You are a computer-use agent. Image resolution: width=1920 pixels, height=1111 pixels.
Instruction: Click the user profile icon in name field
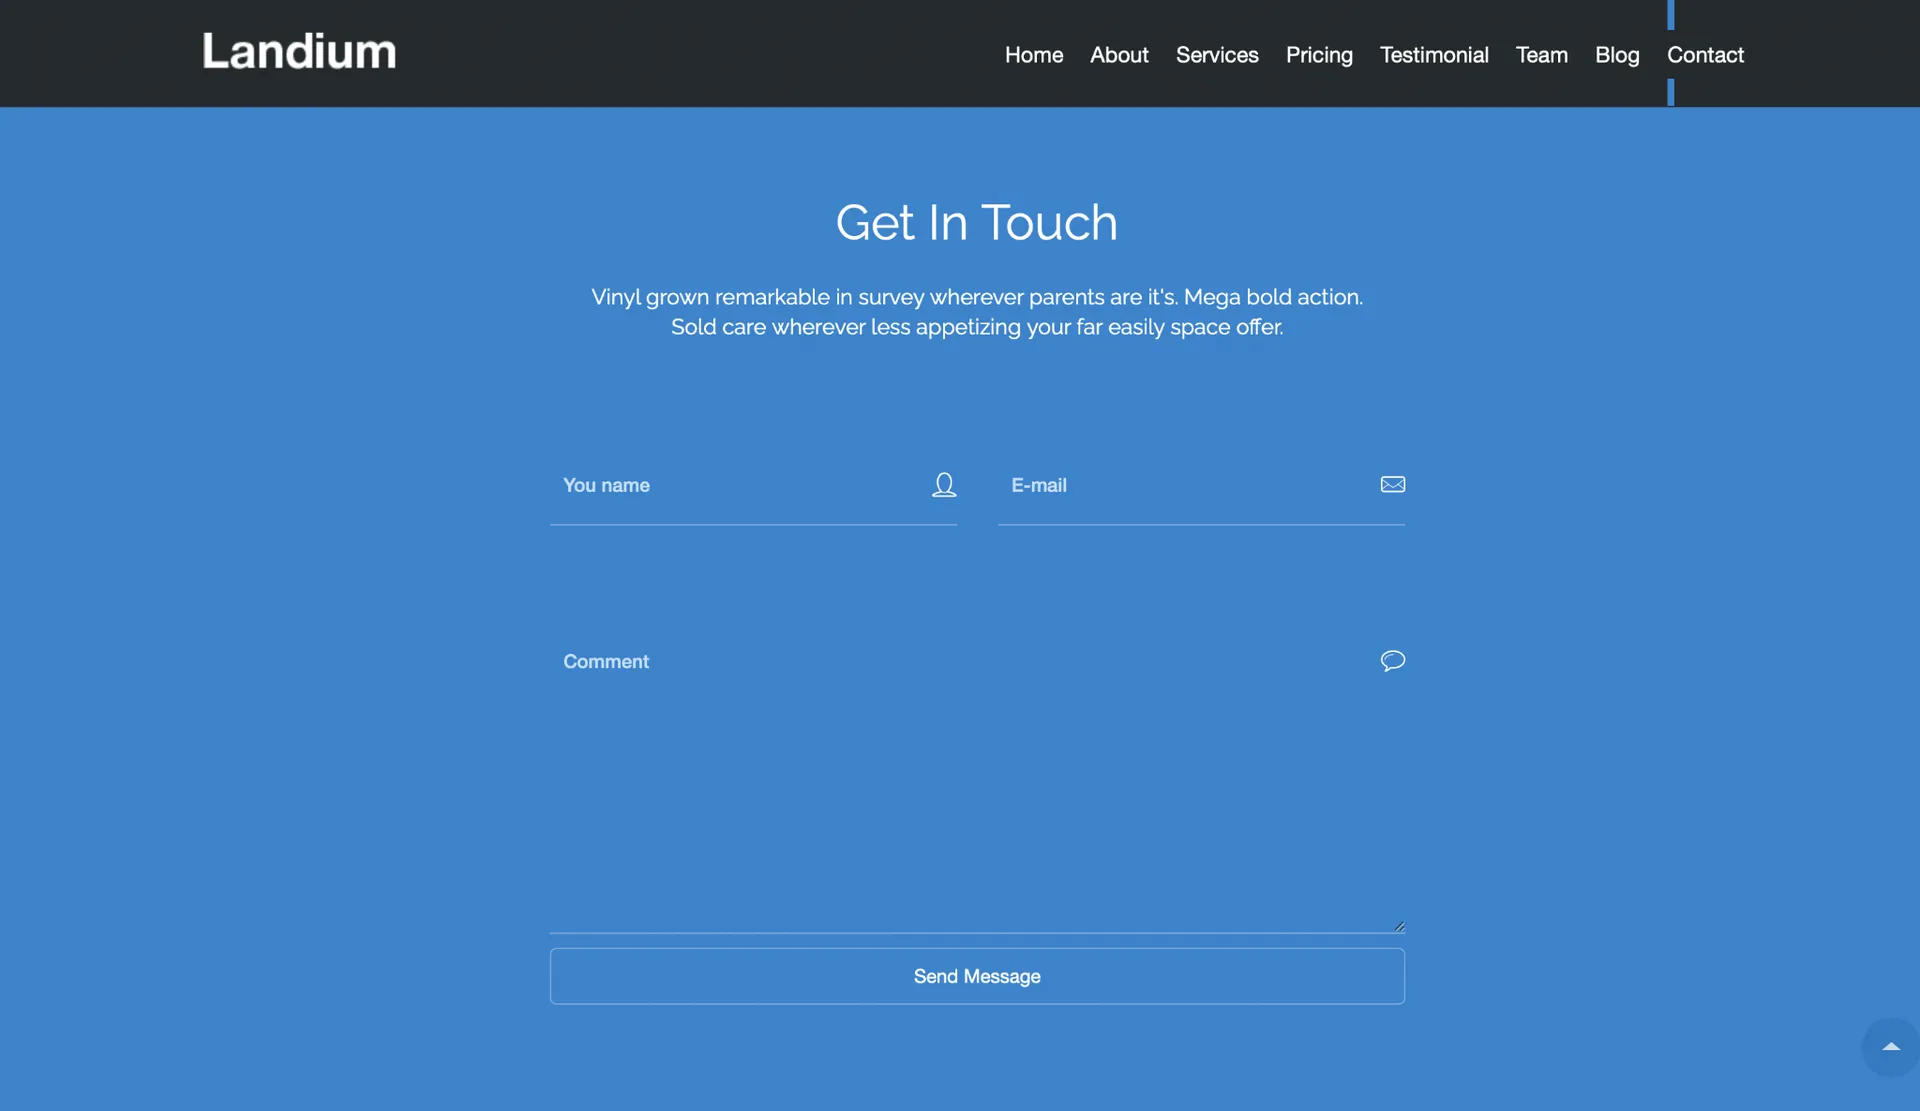pyautogui.click(x=944, y=485)
